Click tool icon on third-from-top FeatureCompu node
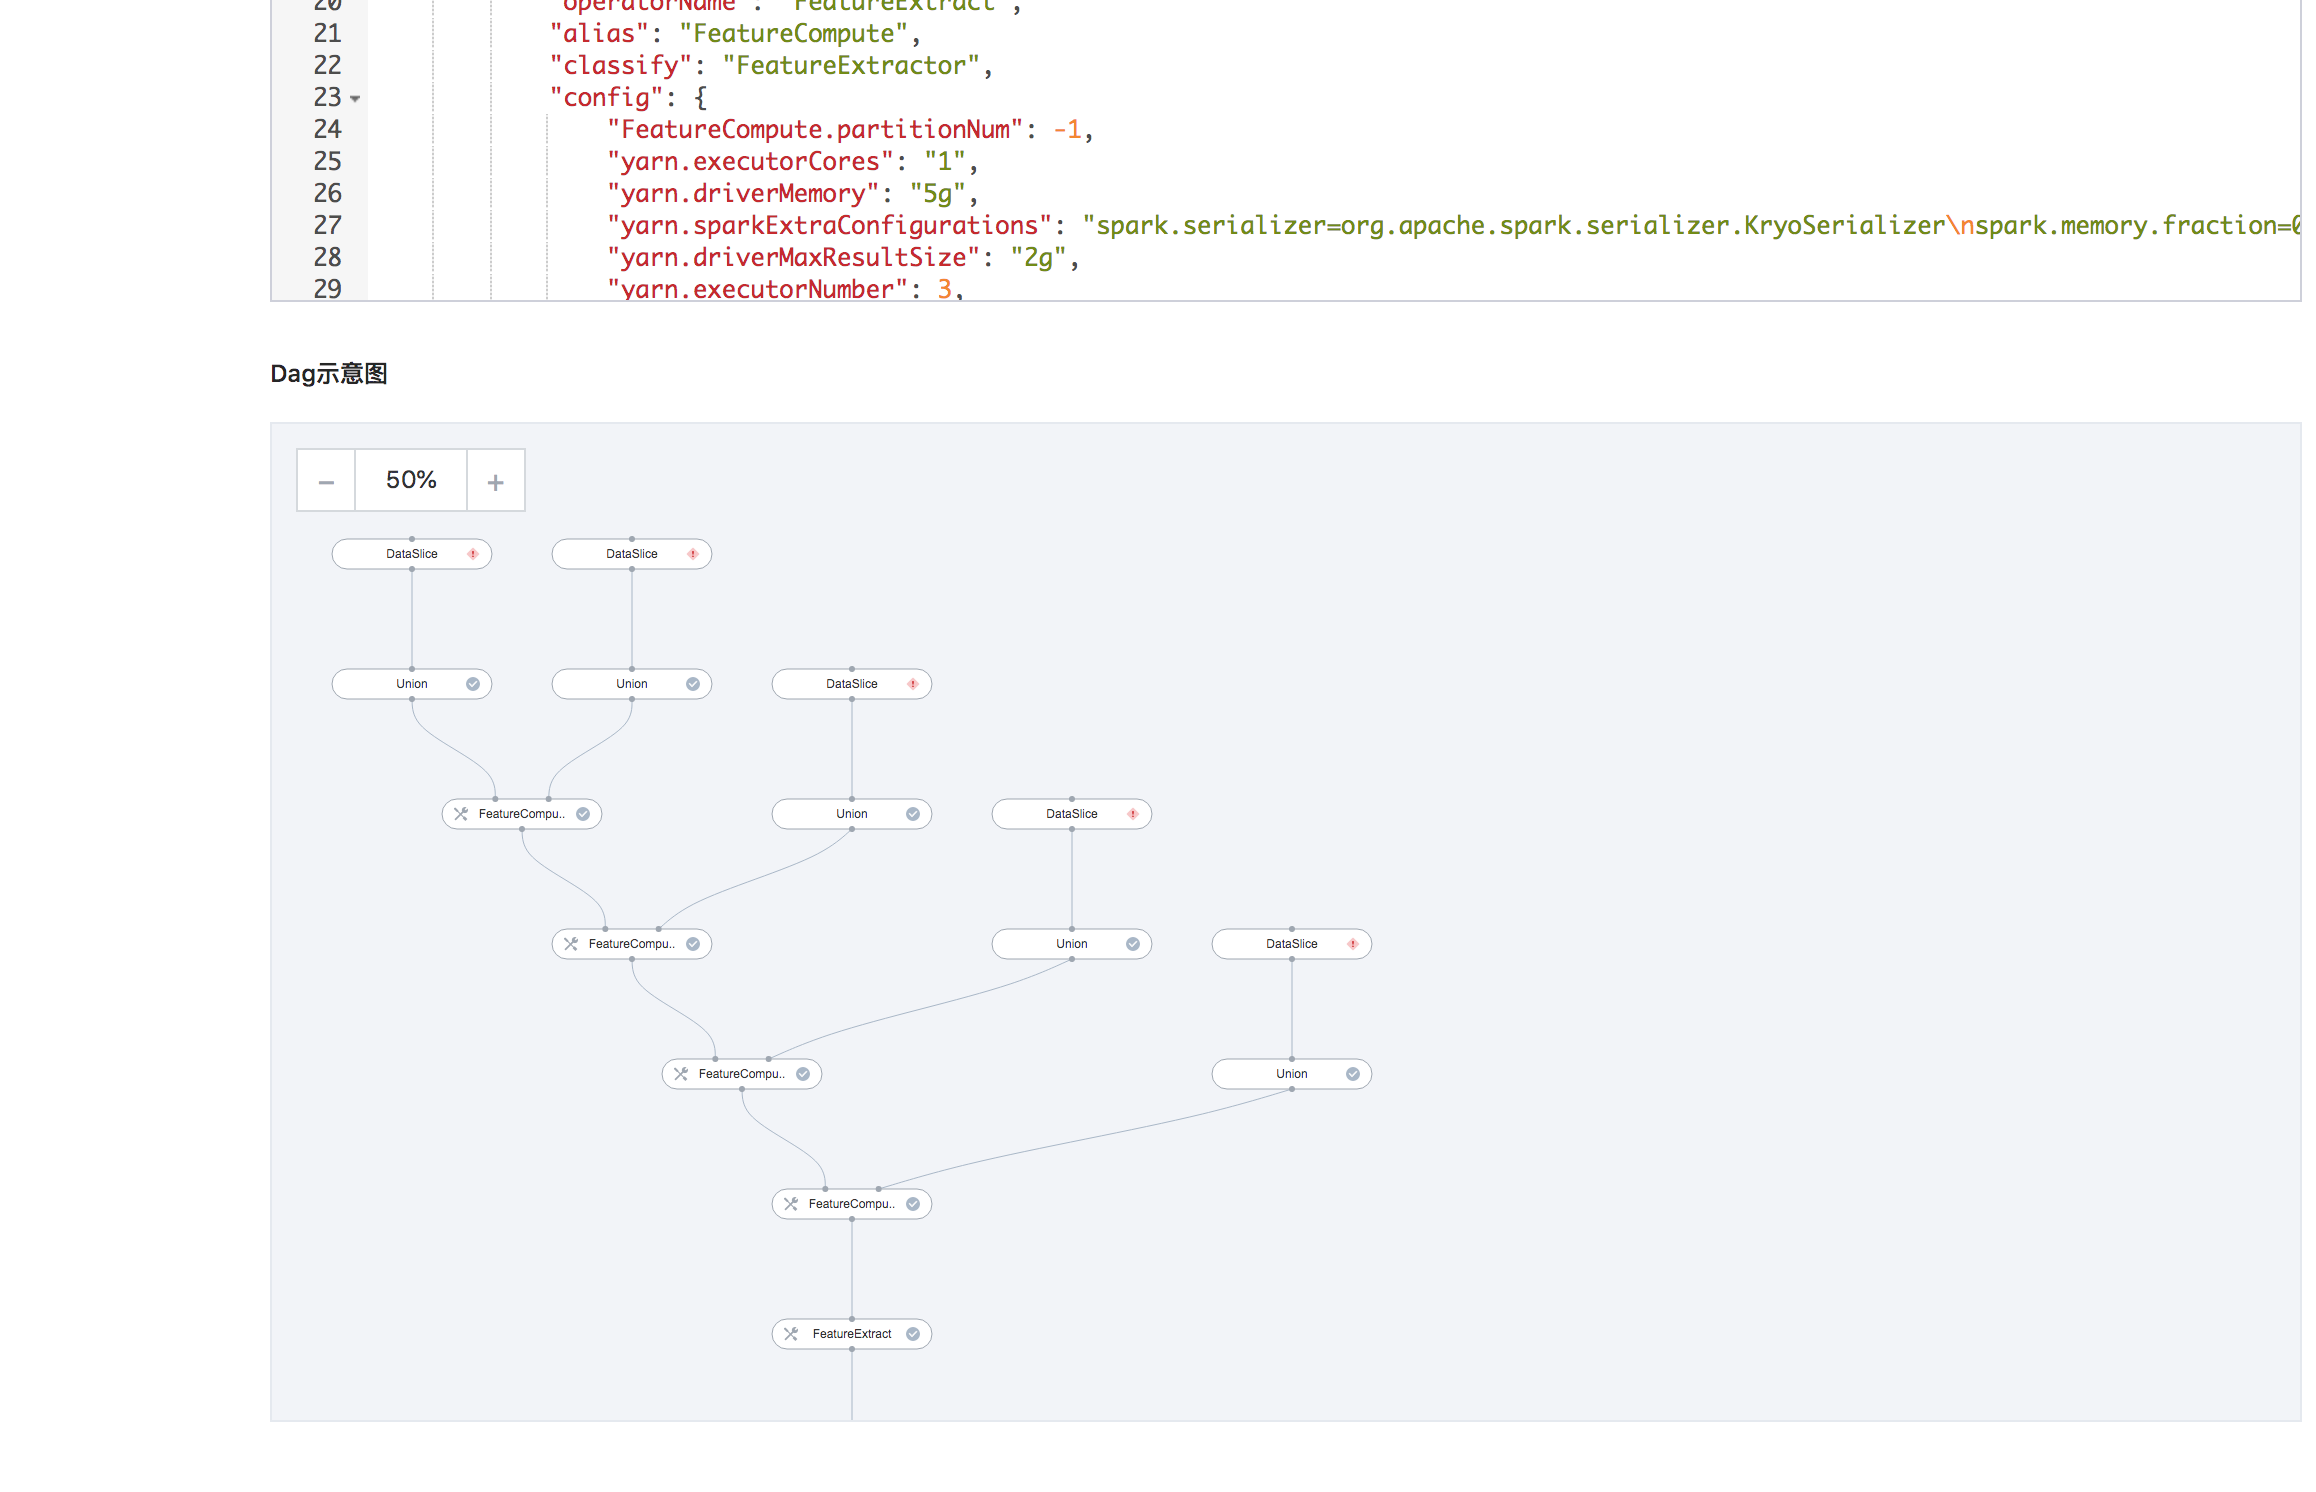The height and width of the screenshot is (1492, 2316). (681, 1074)
